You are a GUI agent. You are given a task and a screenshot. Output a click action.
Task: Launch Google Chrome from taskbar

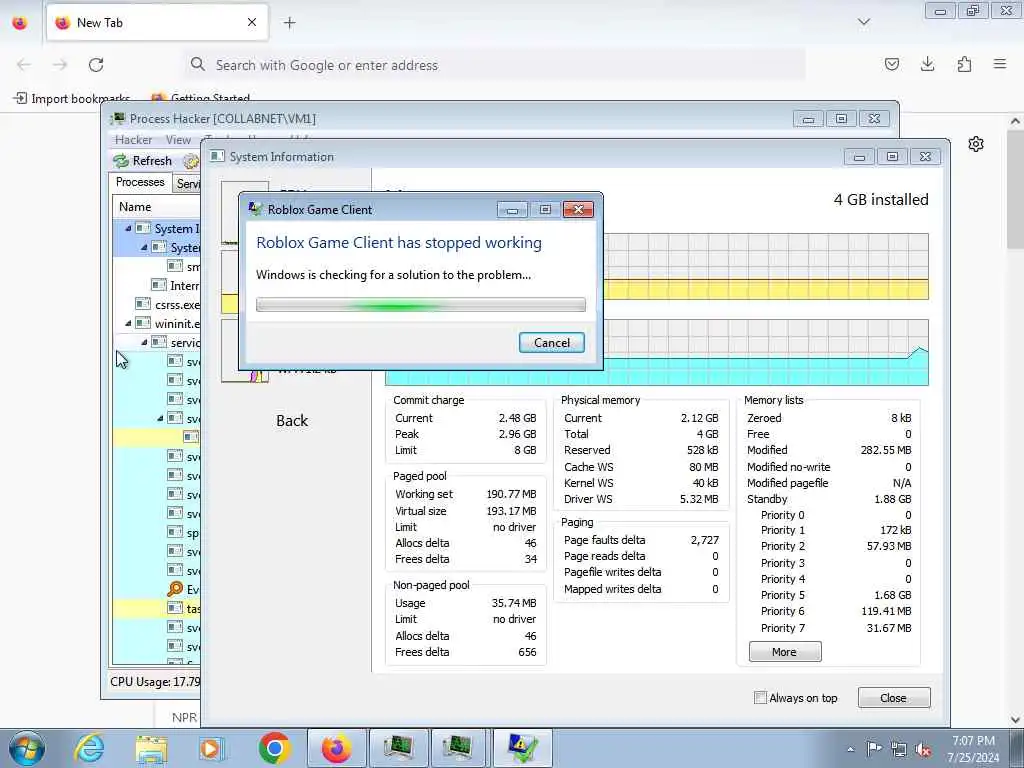coord(274,748)
